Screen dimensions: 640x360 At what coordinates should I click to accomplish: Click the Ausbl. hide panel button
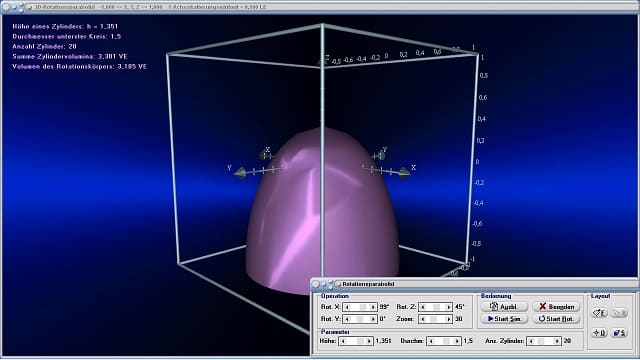pyautogui.click(x=504, y=307)
